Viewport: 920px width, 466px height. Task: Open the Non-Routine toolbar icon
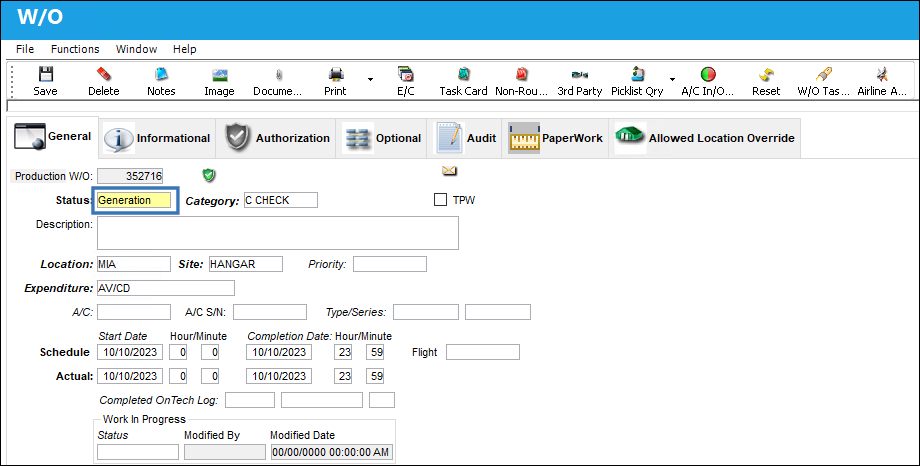tap(521, 74)
